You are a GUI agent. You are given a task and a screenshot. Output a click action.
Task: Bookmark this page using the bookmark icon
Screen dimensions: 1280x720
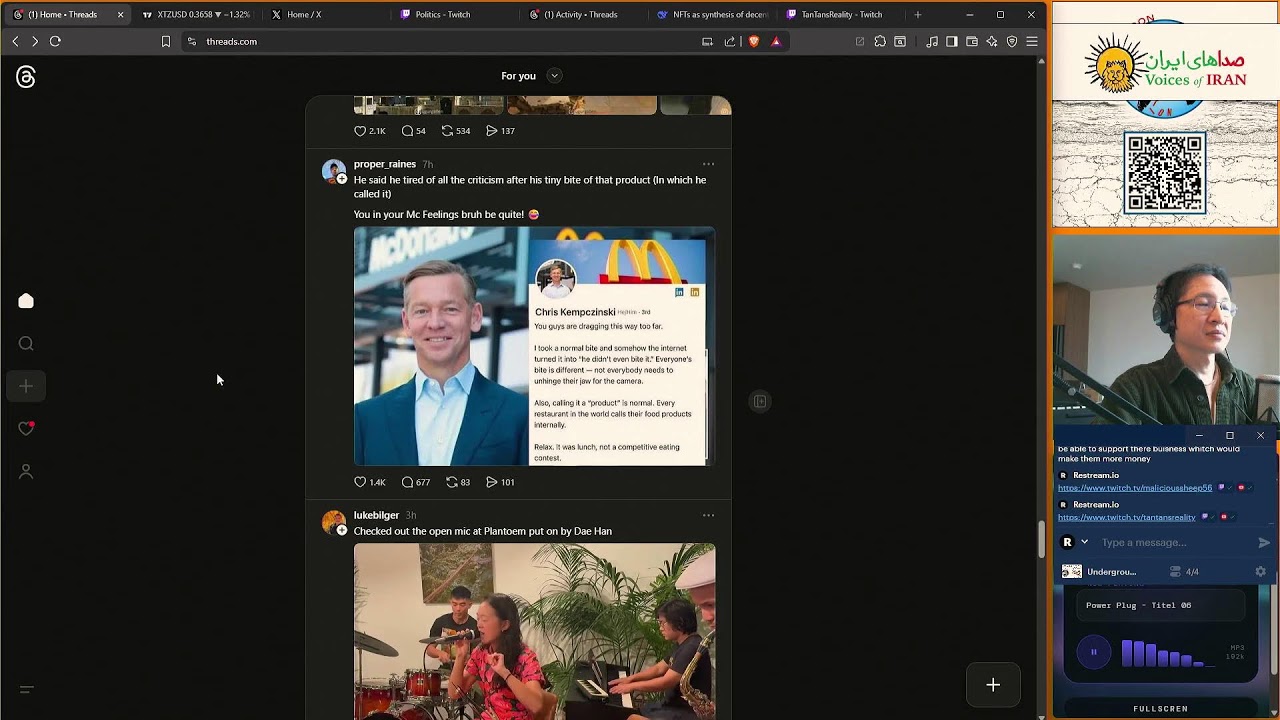[x=166, y=41]
